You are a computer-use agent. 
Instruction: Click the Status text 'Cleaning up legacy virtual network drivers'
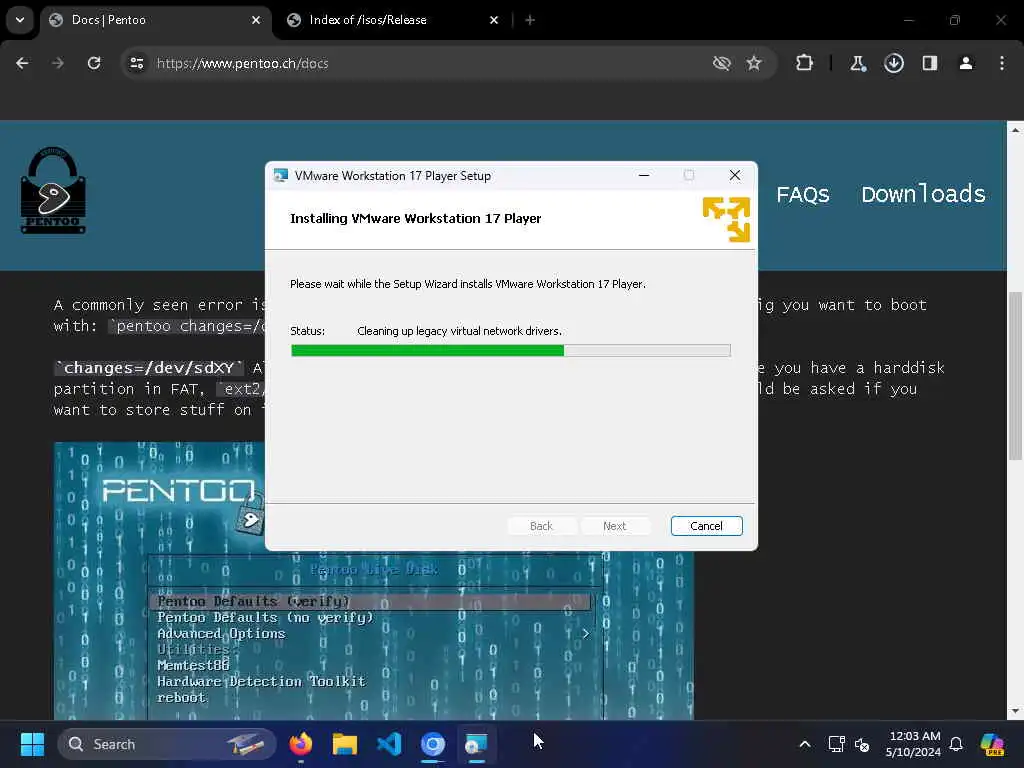point(459,331)
